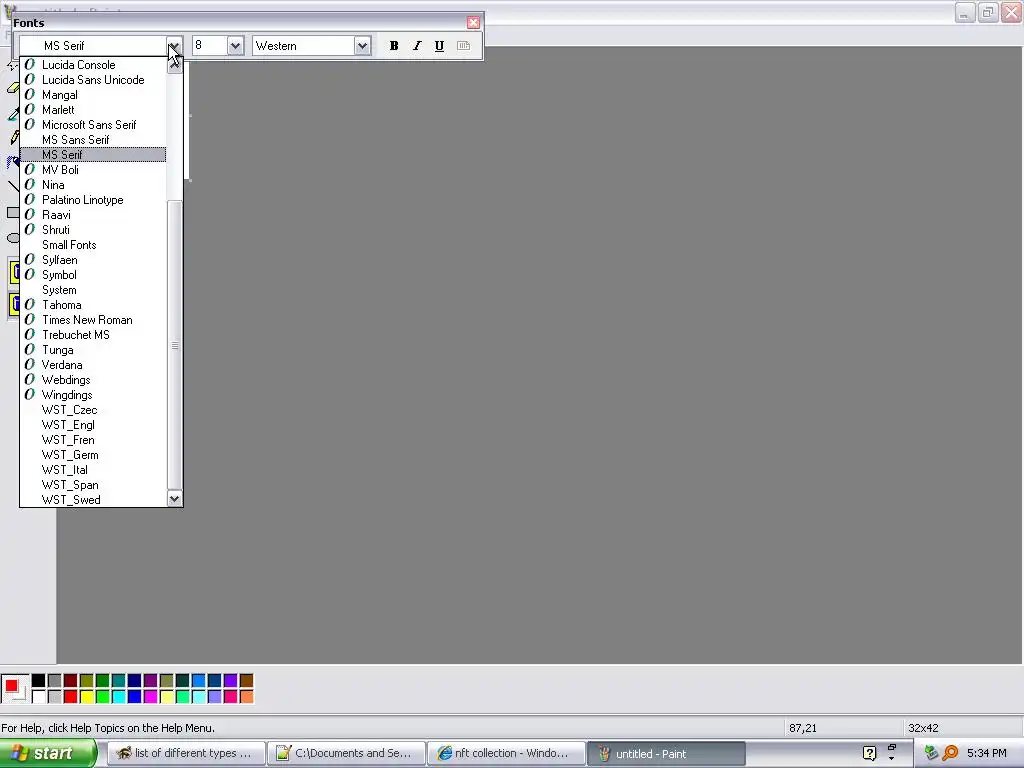Open the font size dropdown
This screenshot has width=1024, height=768.
click(235, 46)
